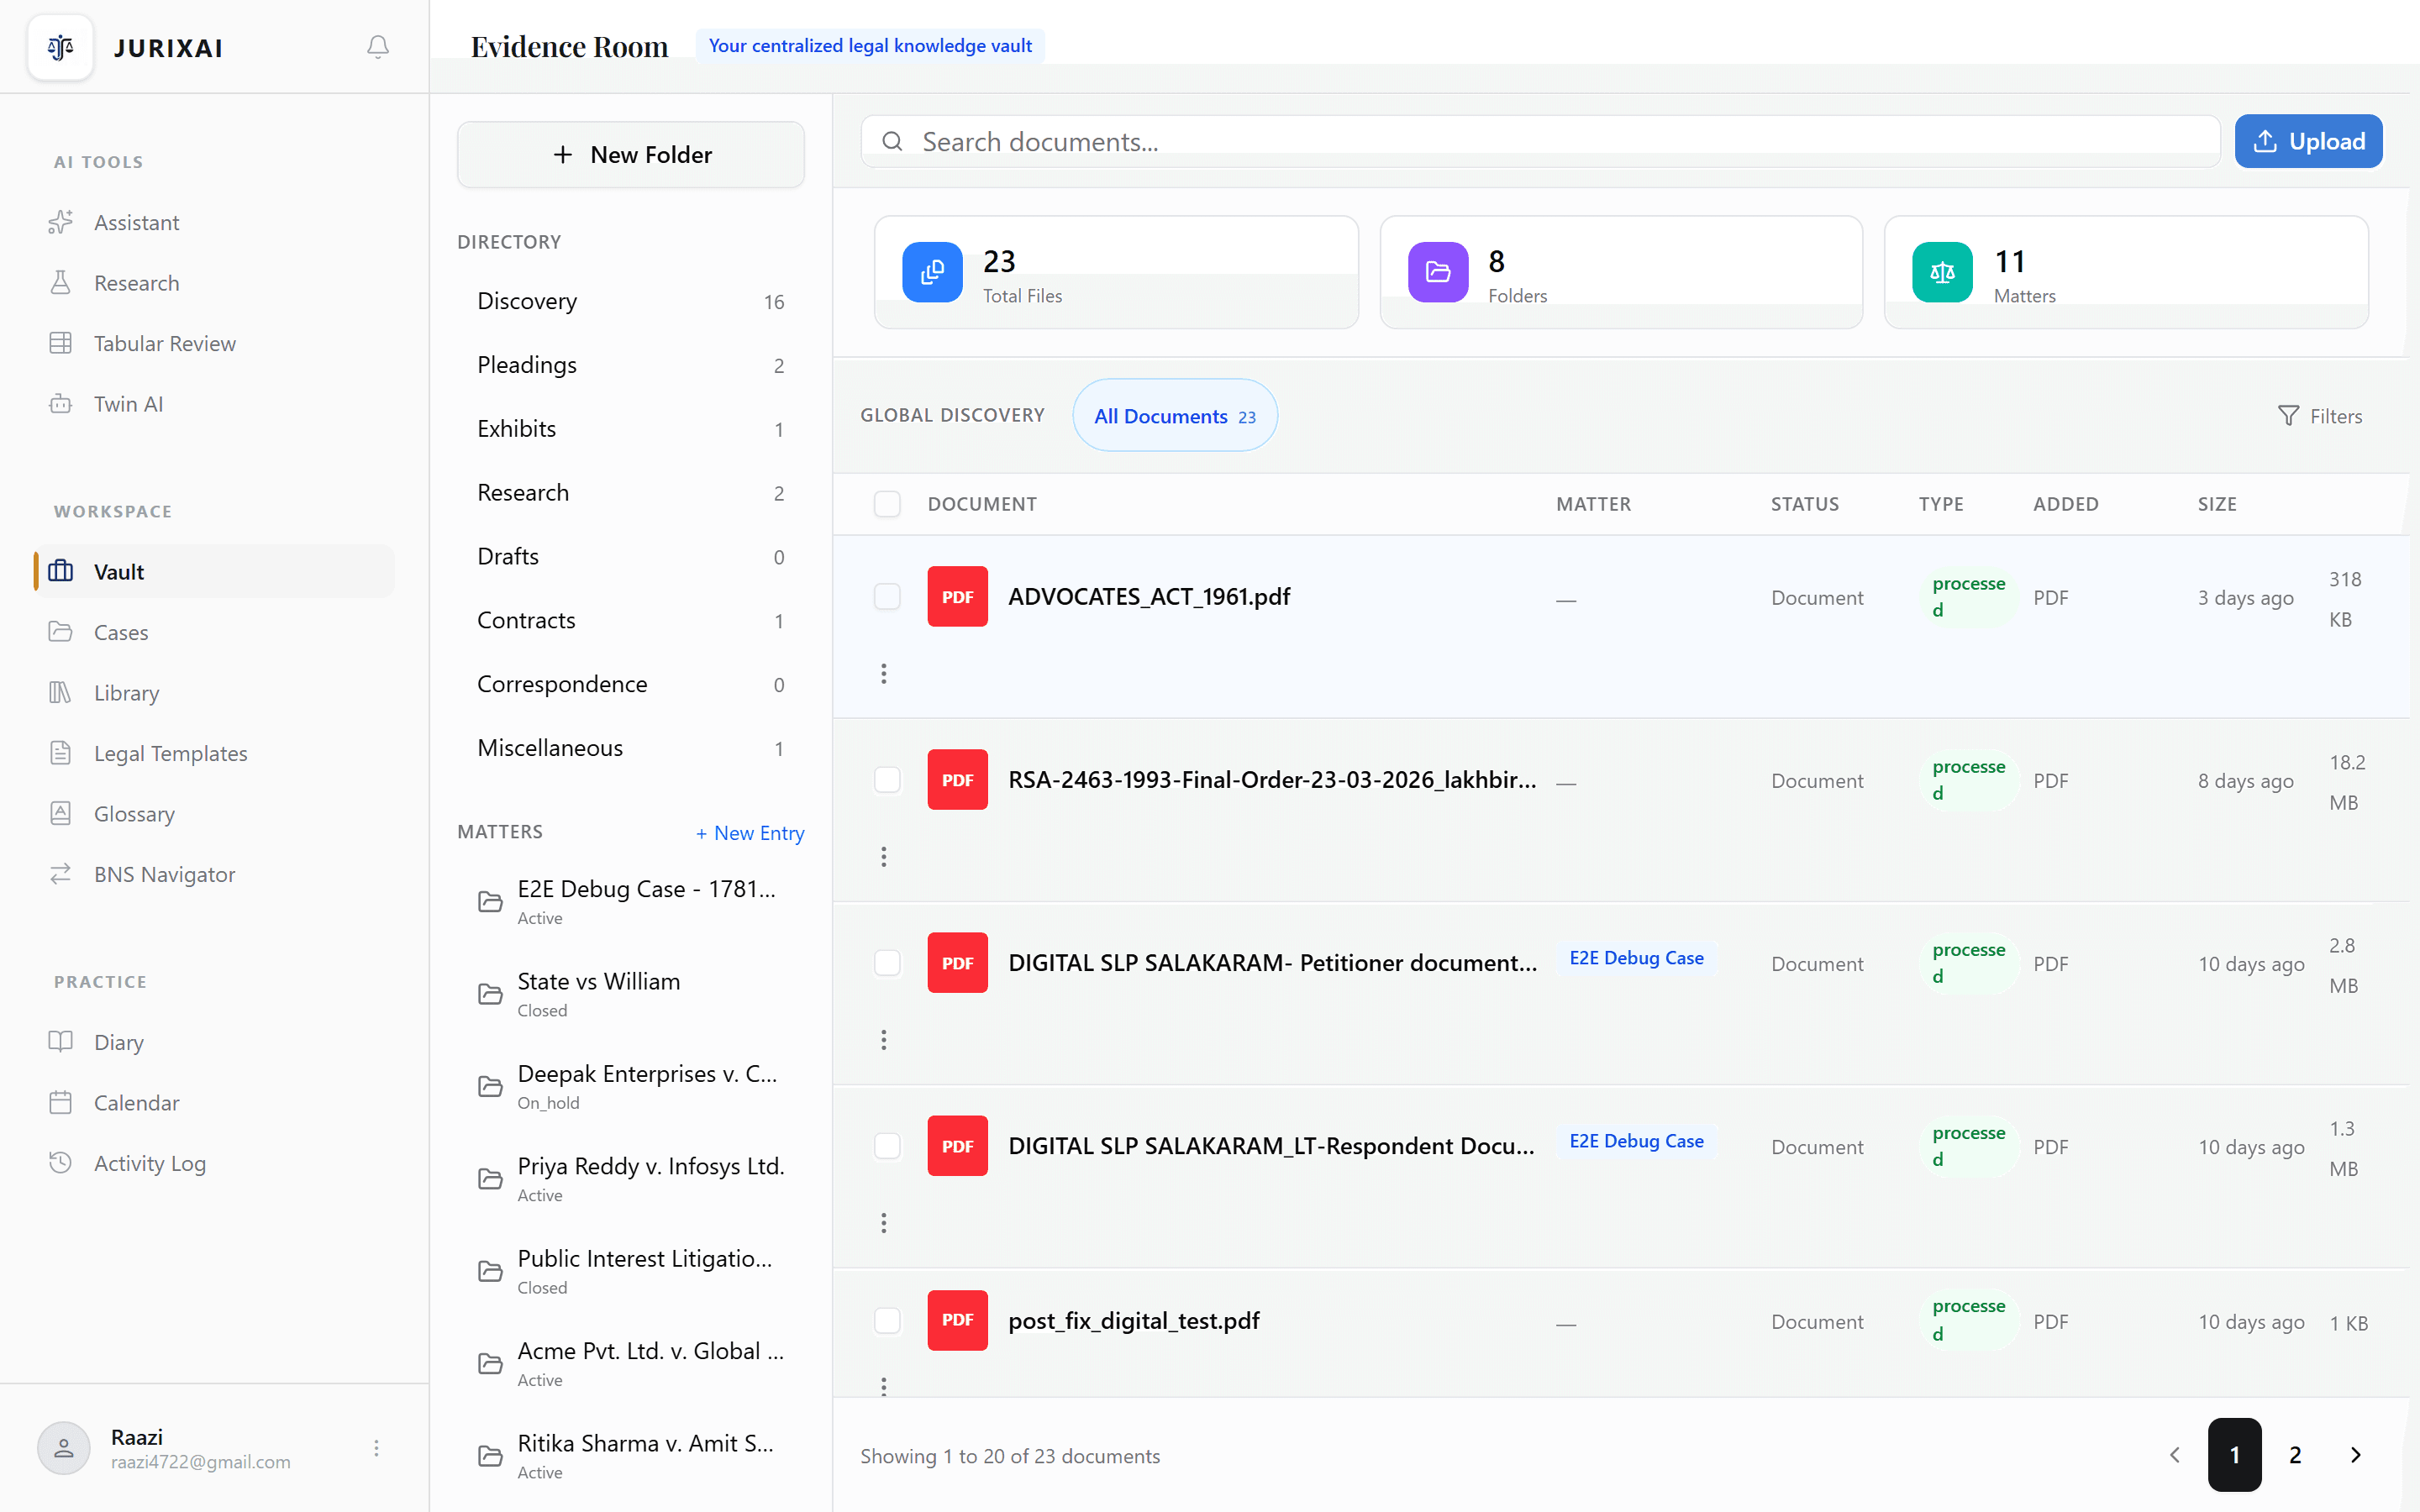Open Twin AI

[x=214, y=404]
